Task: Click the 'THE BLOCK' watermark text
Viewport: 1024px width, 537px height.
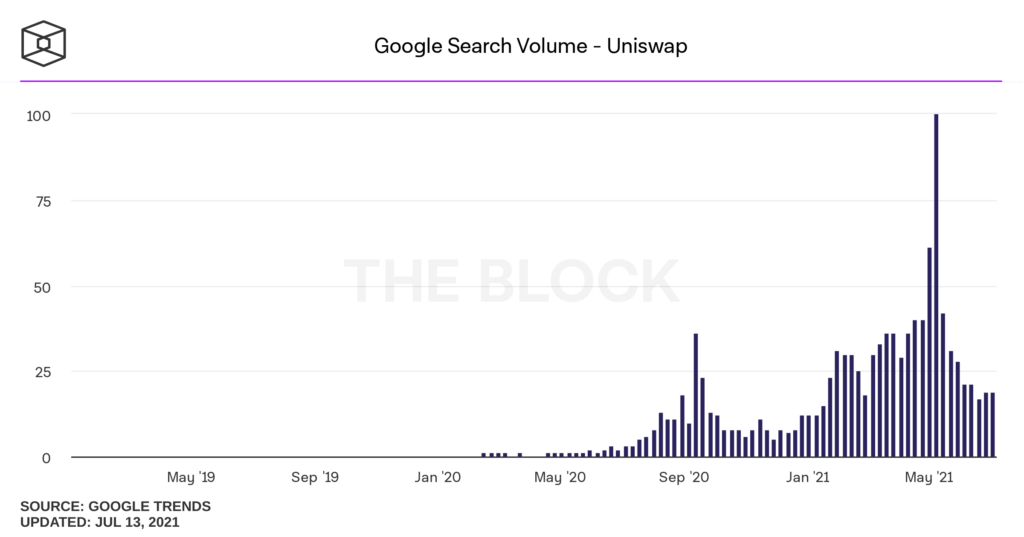Action: point(511,282)
